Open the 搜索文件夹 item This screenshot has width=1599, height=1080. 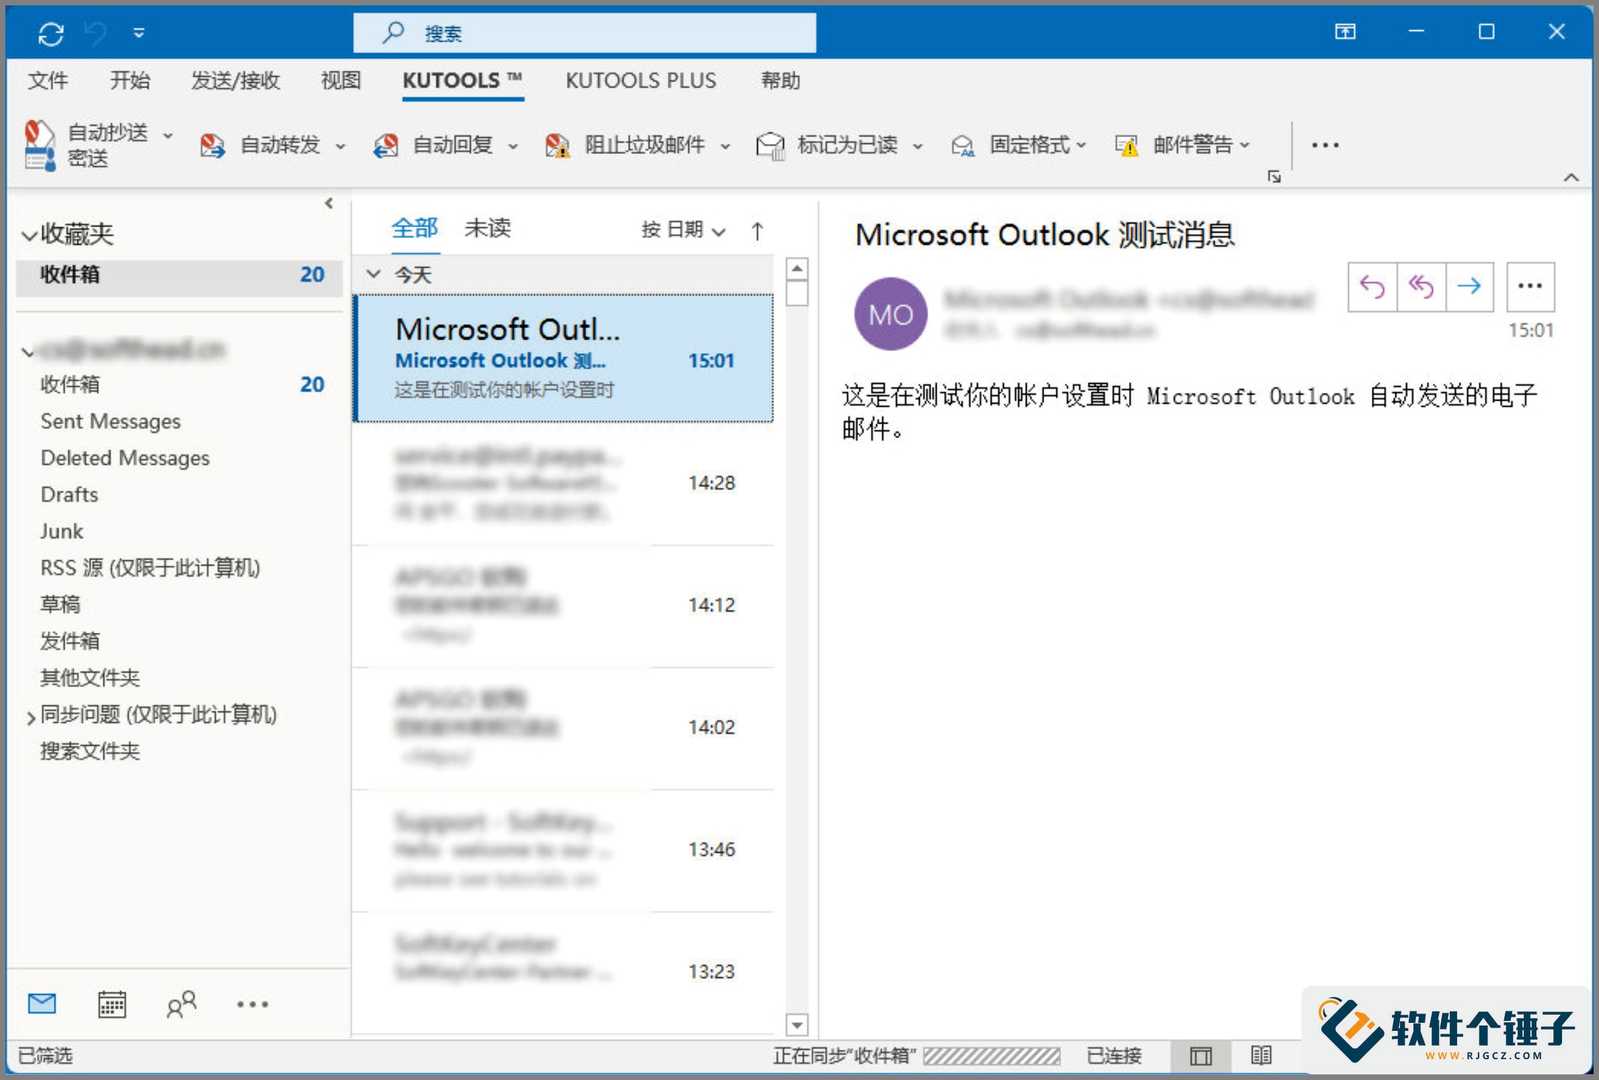[90, 751]
